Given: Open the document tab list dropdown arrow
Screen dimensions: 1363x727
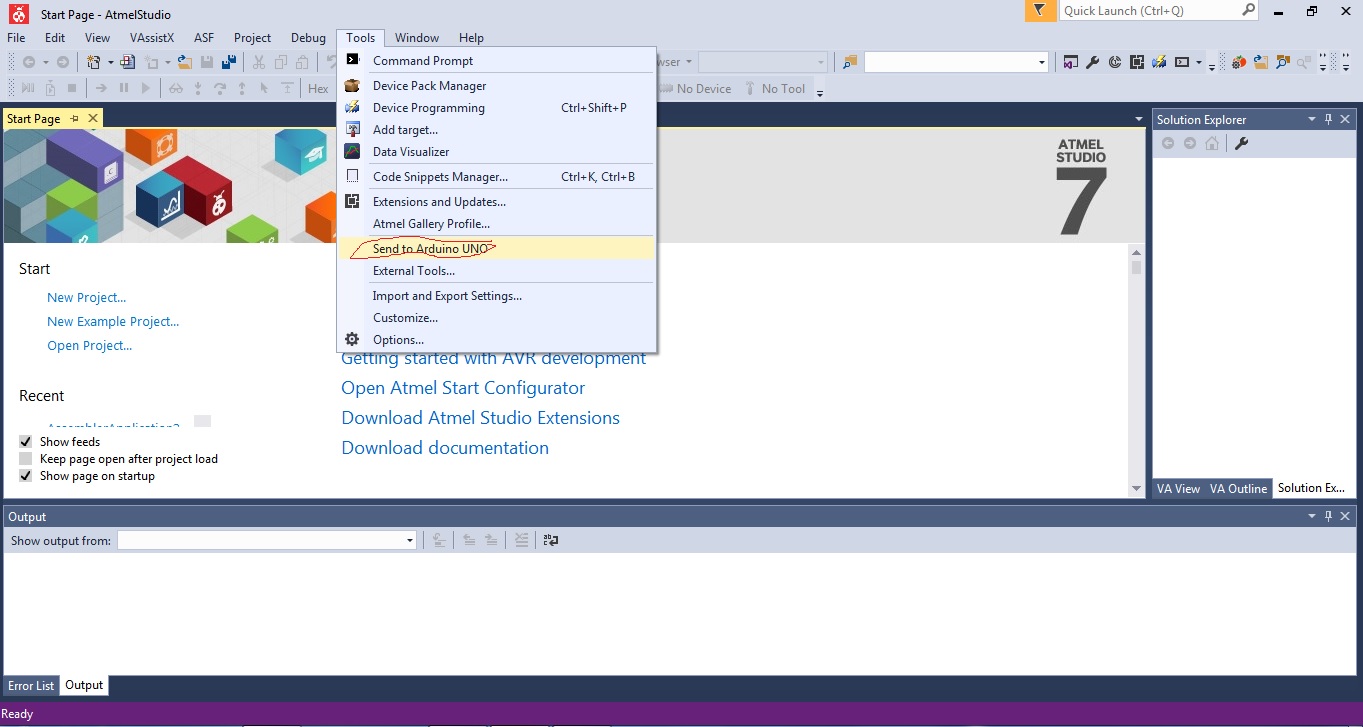Looking at the screenshot, I should coord(1139,119).
